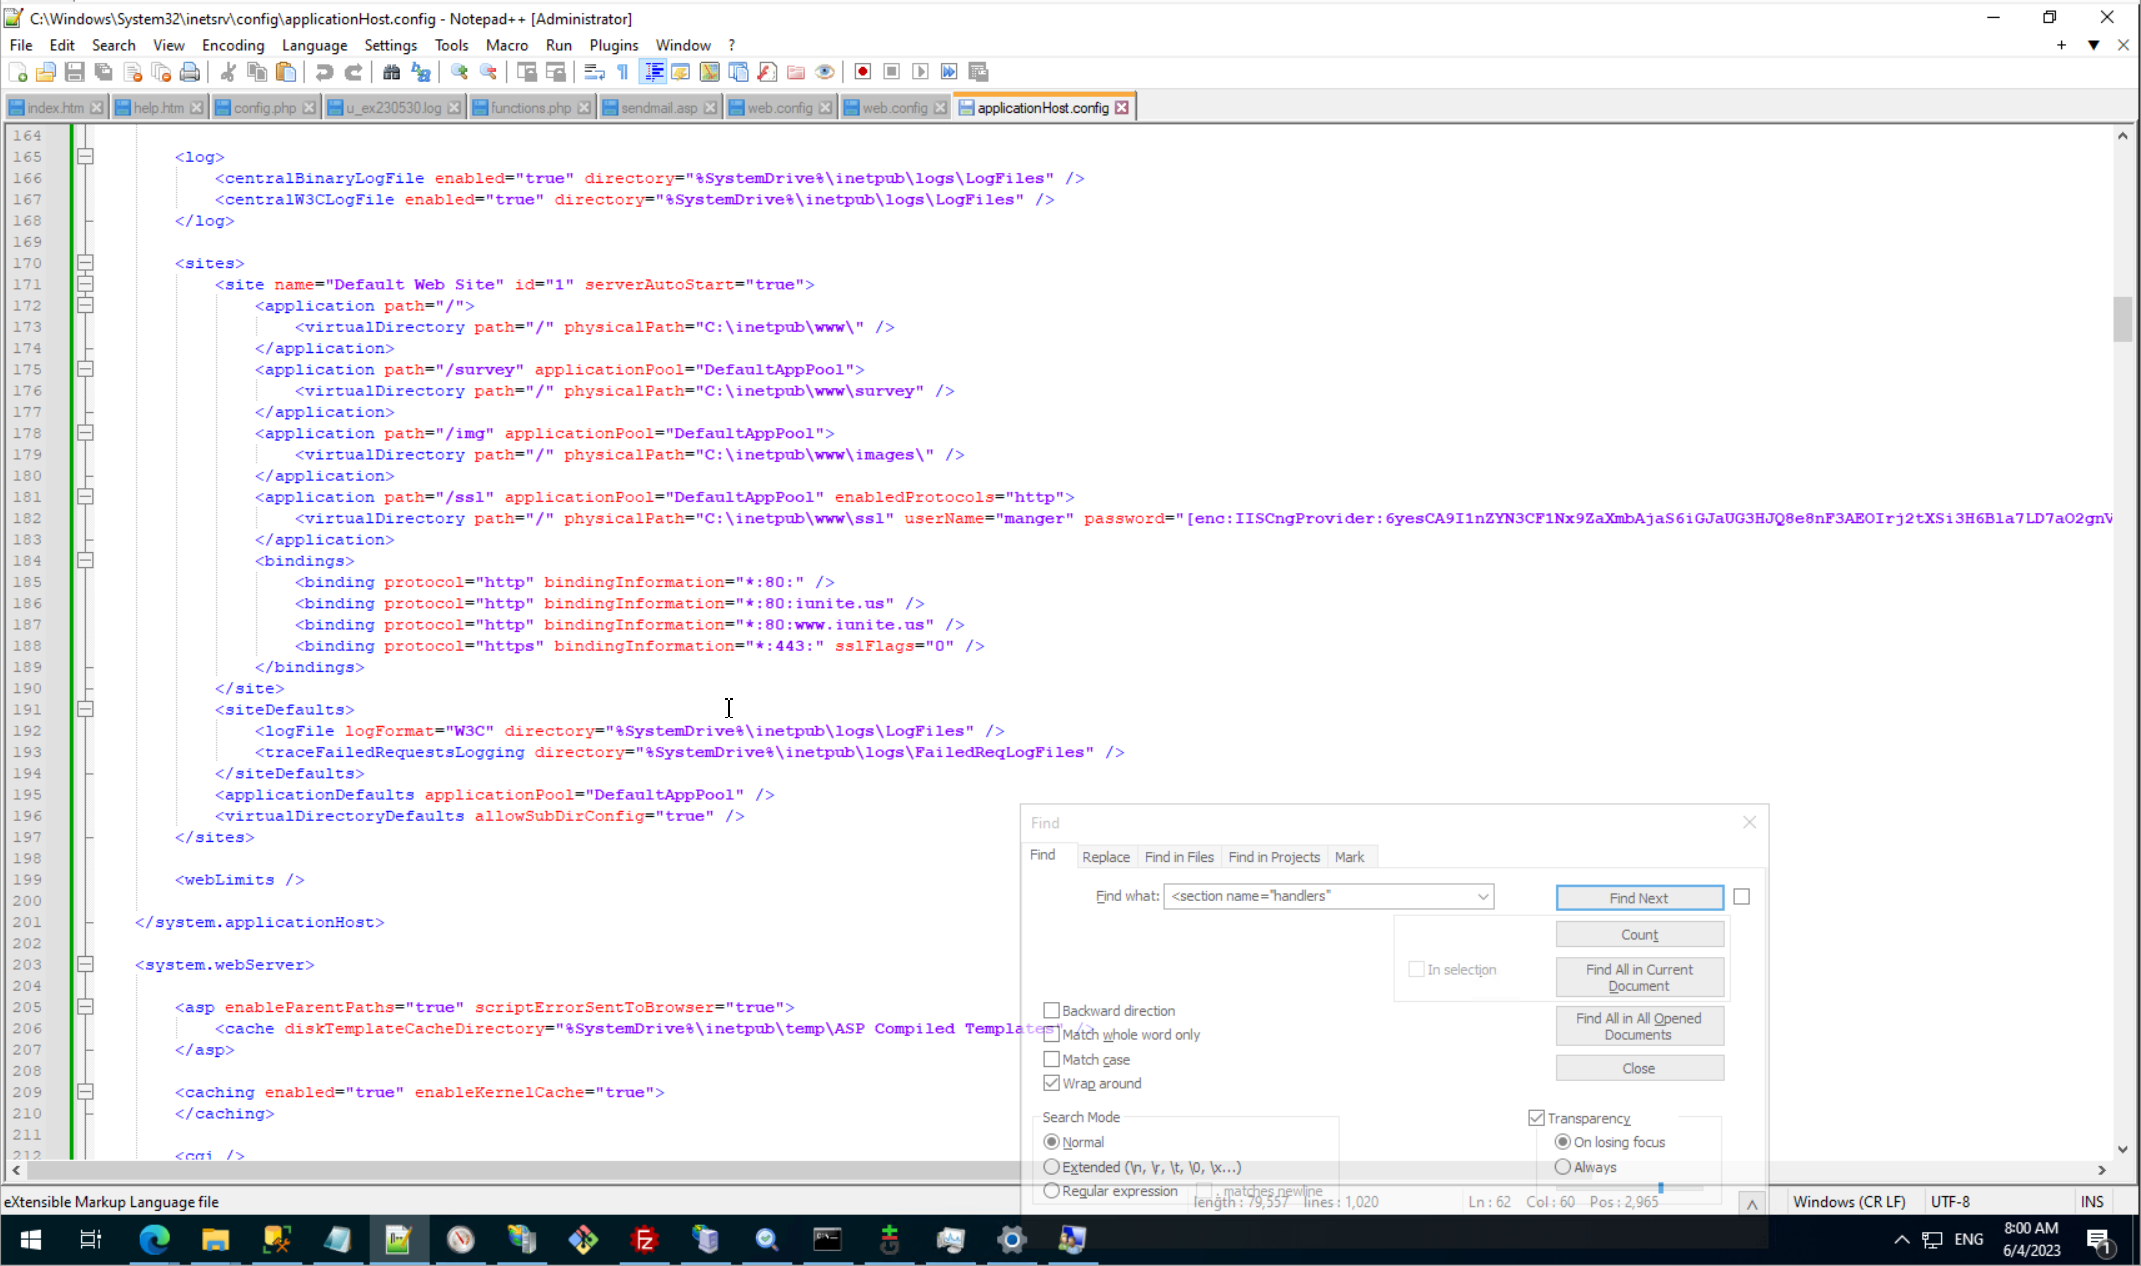Click the Cut scissors toolbar icon
This screenshot has width=2141, height=1266.
(x=228, y=72)
